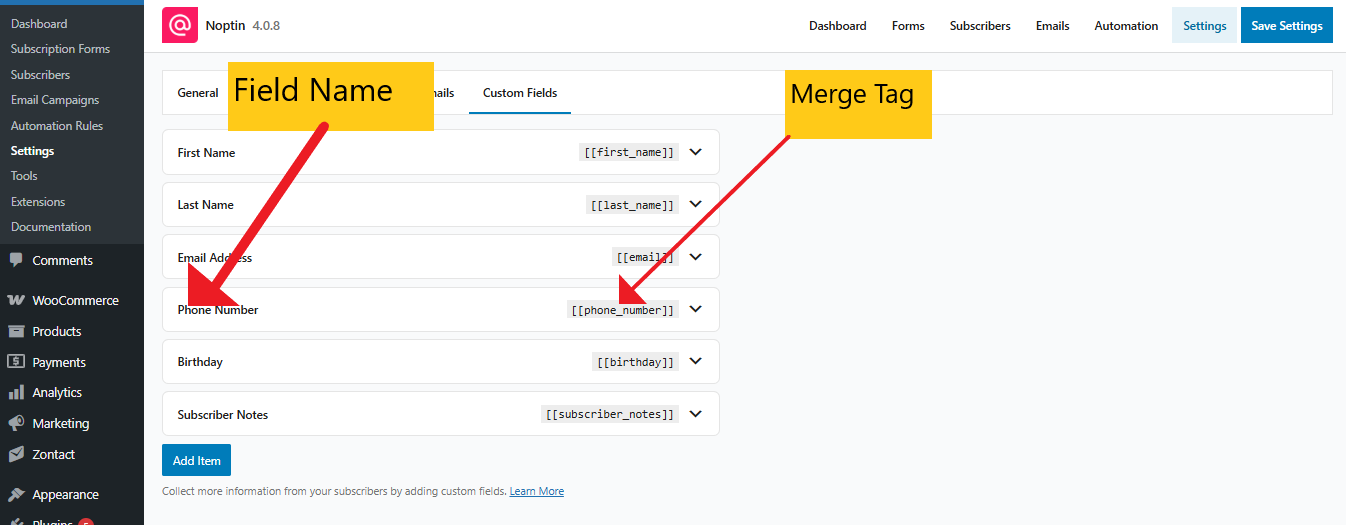Click the Zontact icon in sidebar
Viewport: 1346px width, 525px height.
(x=16, y=454)
